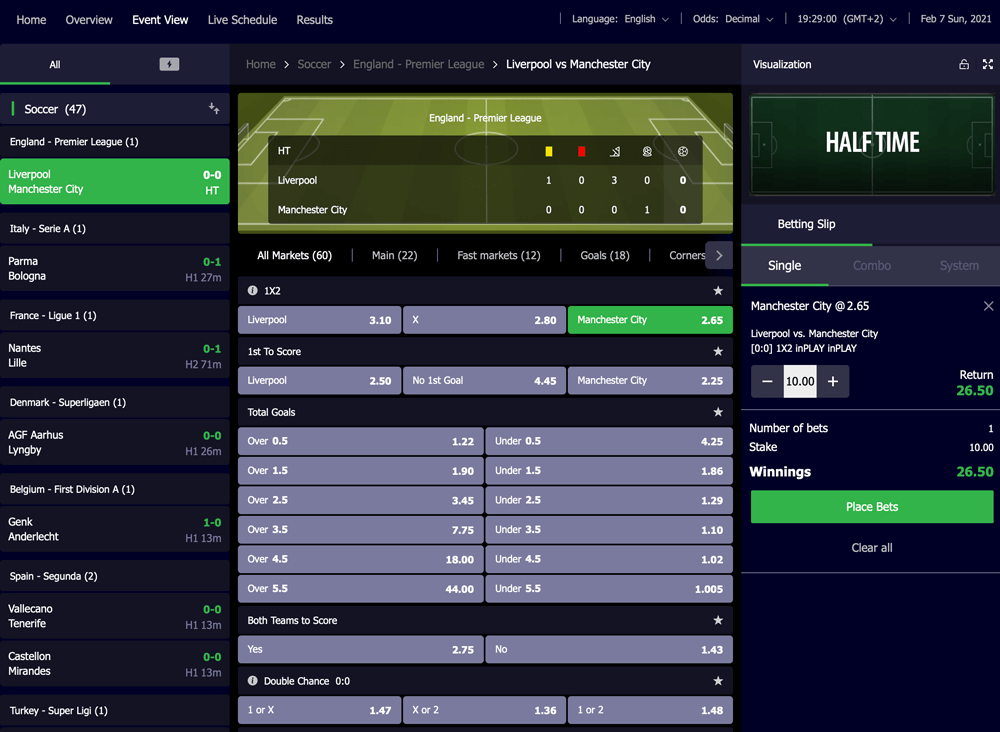
Task: Select Over 2.5 total goals odds
Action: click(x=360, y=500)
